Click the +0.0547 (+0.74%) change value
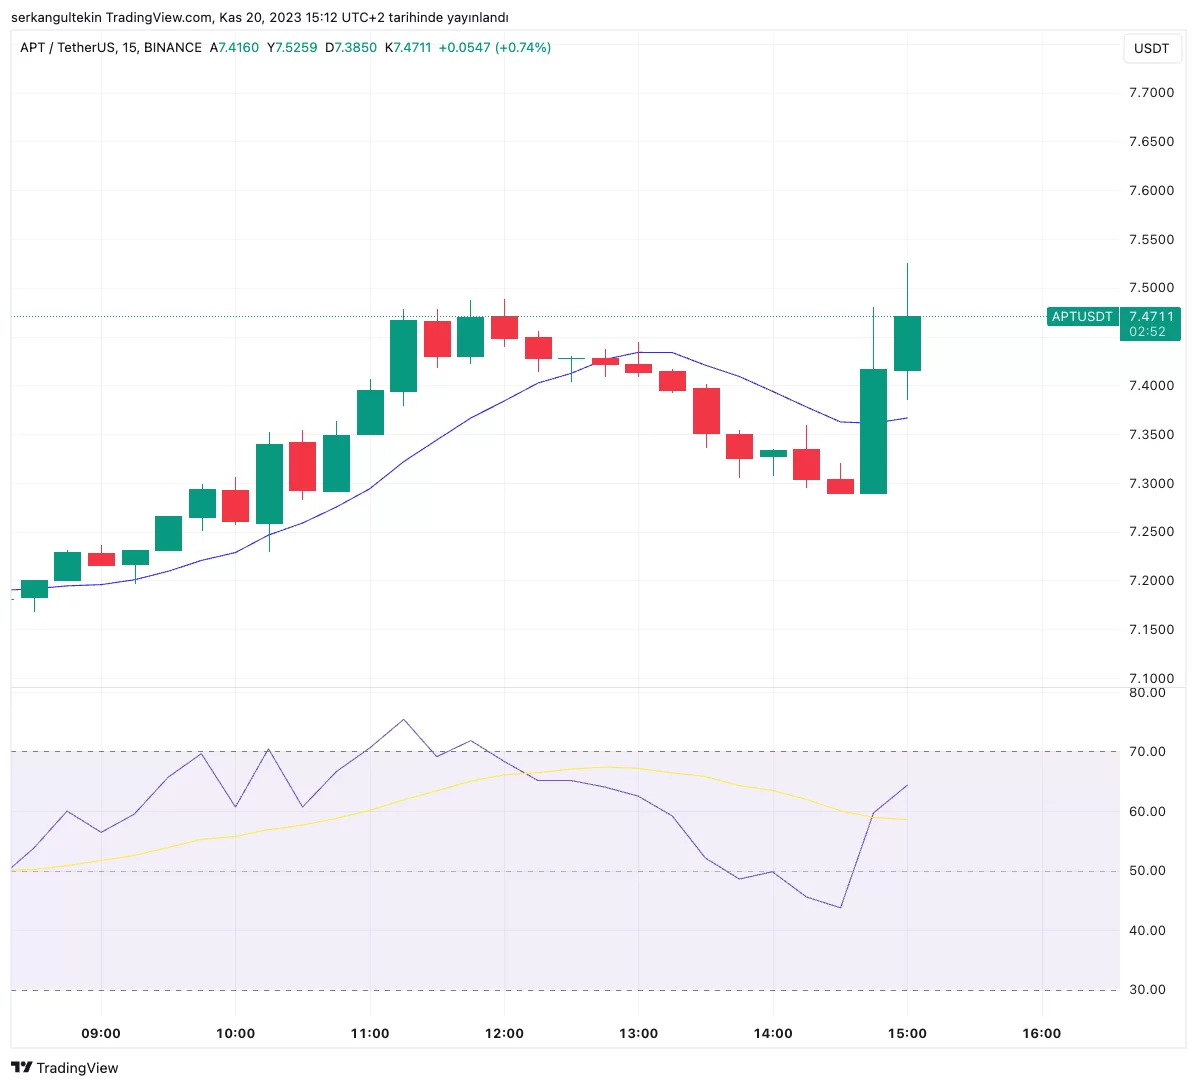 click(x=495, y=48)
